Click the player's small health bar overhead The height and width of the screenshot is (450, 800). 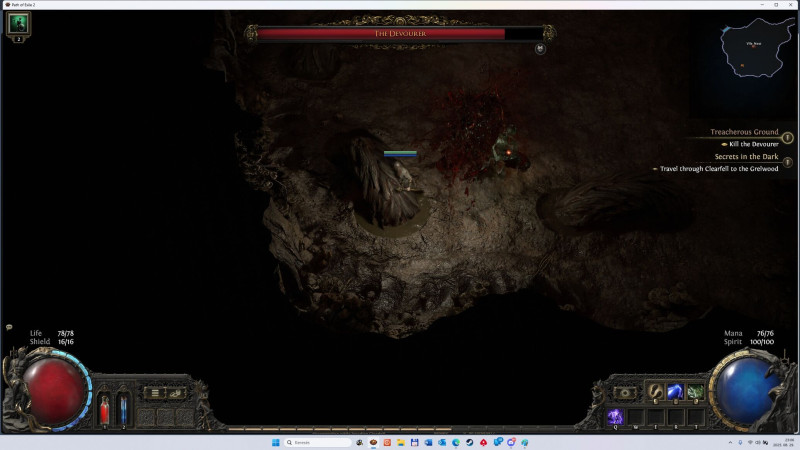pyautogui.click(x=401, y=153)
